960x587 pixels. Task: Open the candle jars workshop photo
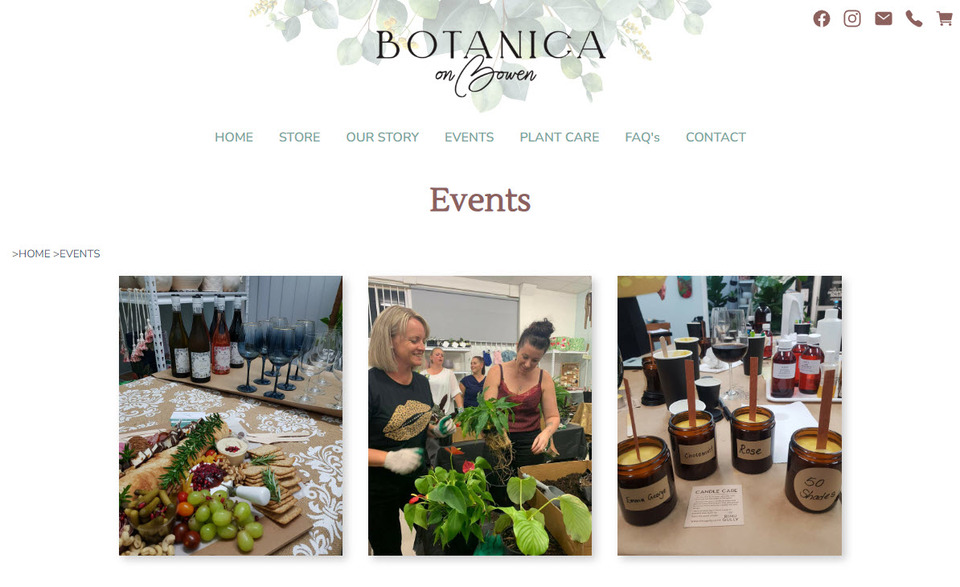tap(729, 416)
